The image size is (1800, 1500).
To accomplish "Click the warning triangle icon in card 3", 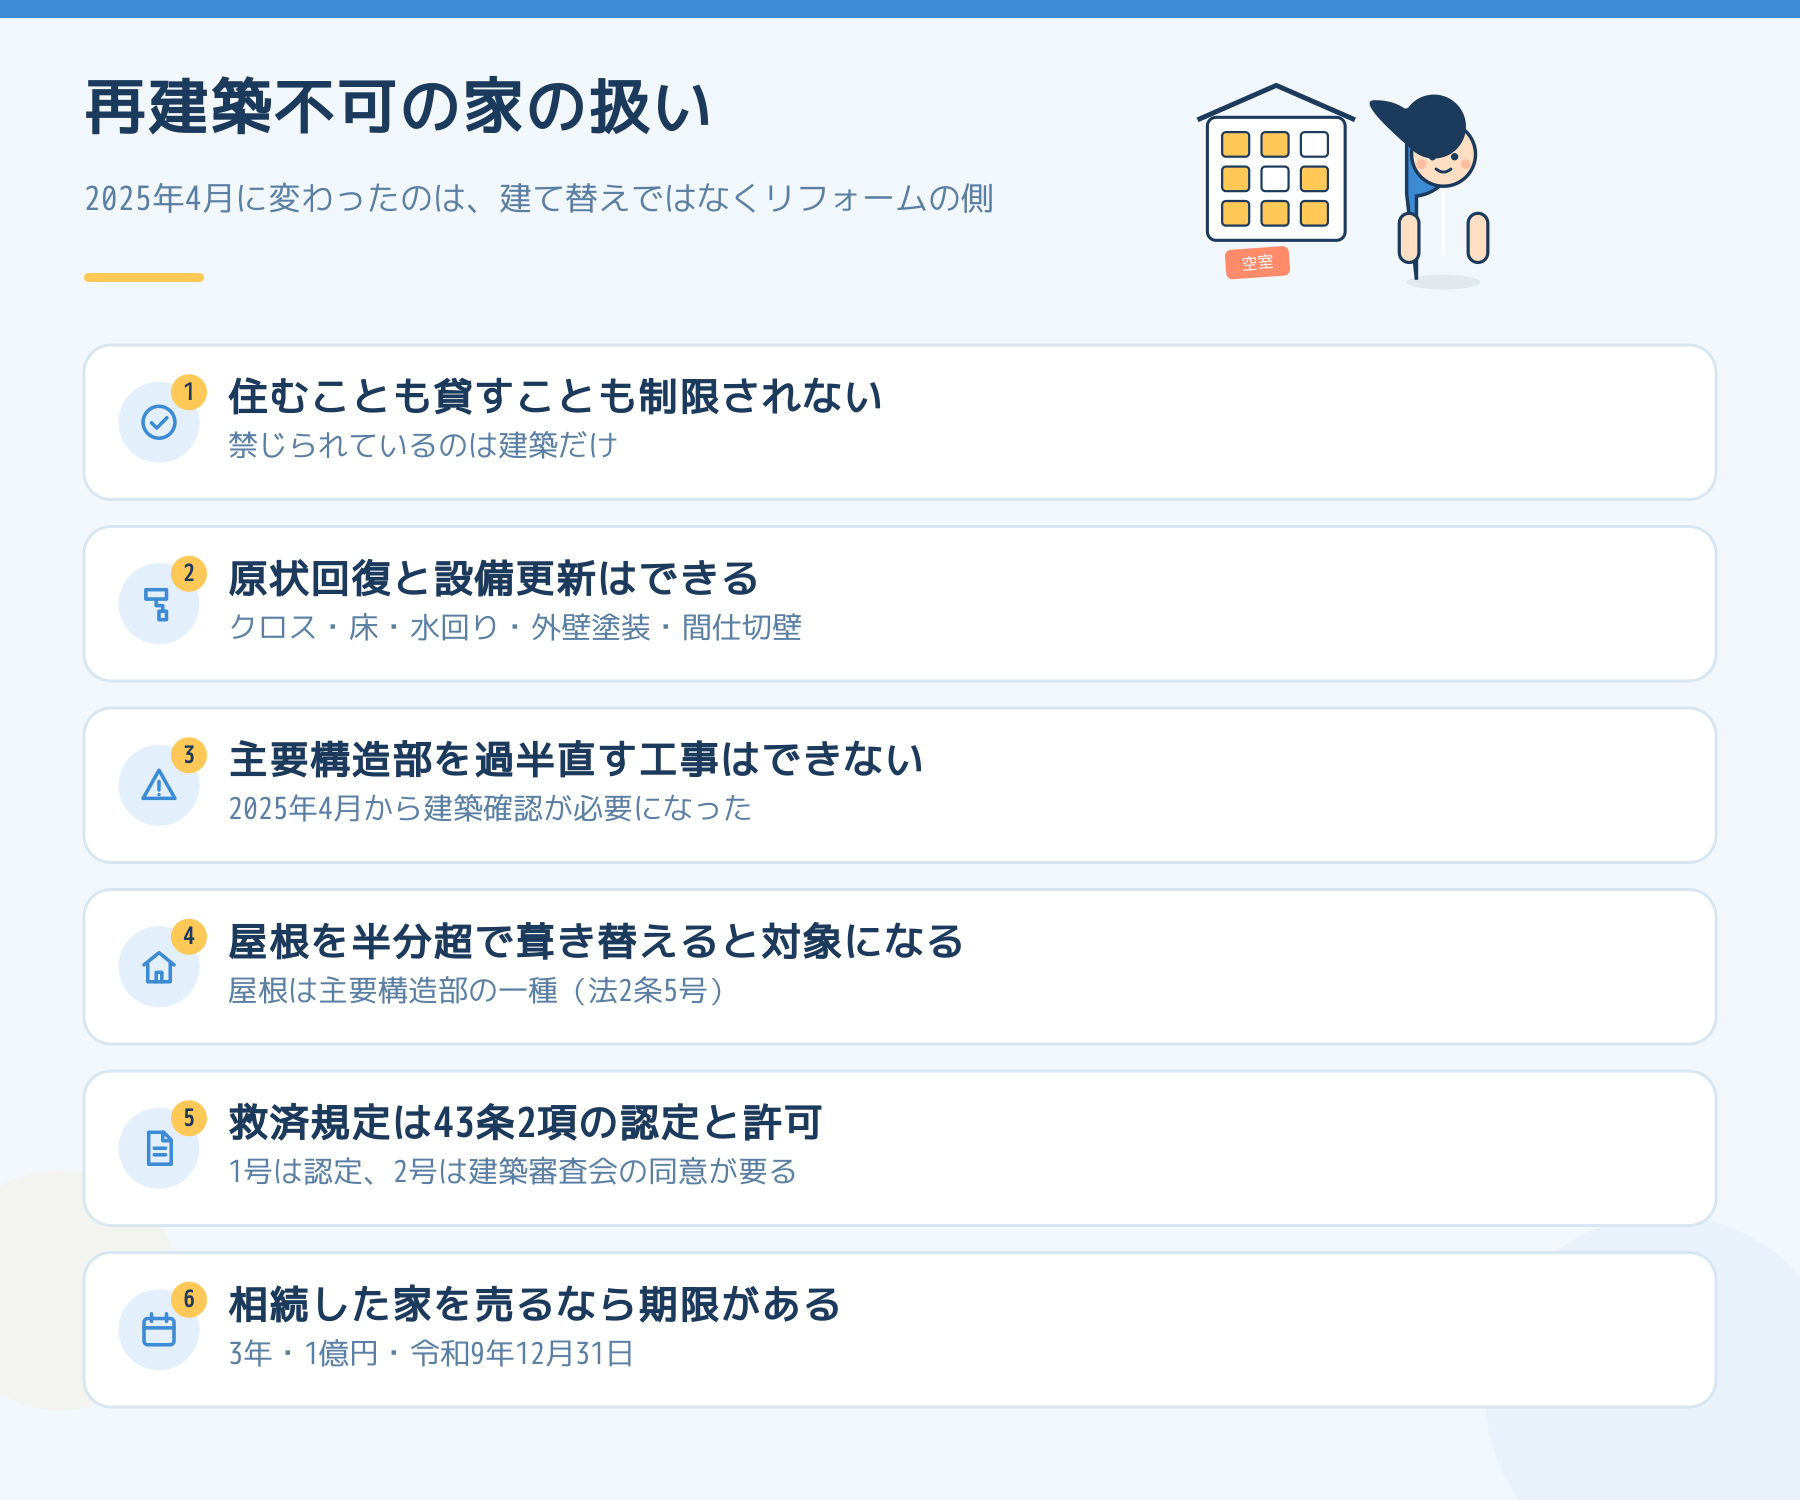I will pos(159,786).
